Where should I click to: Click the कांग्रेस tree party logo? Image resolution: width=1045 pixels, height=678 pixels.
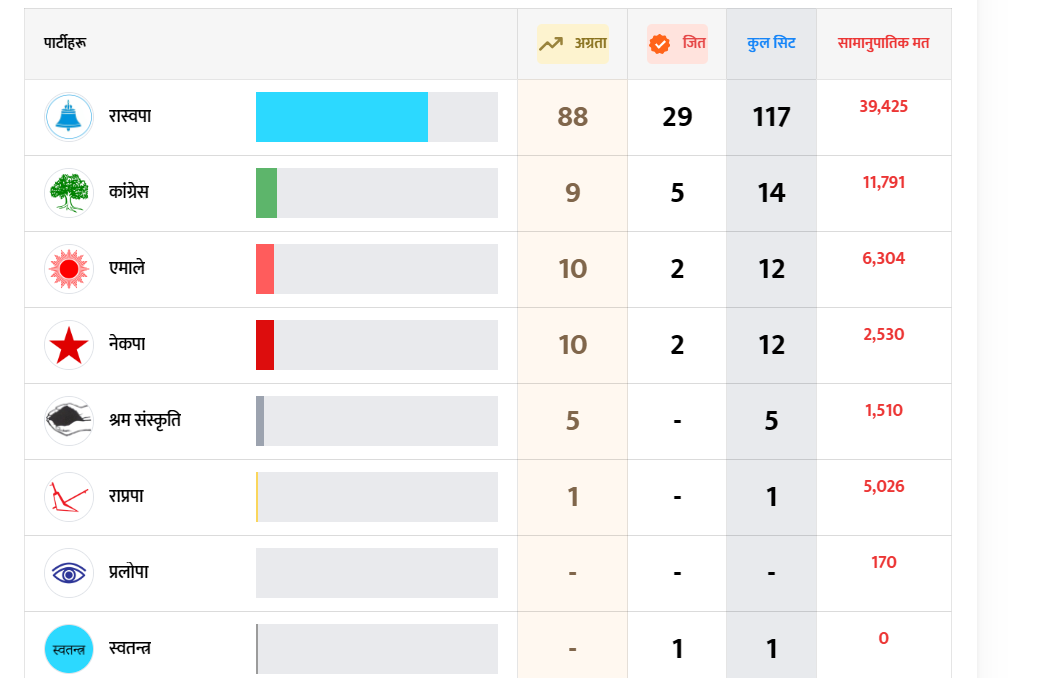click(x=69, y=193)
